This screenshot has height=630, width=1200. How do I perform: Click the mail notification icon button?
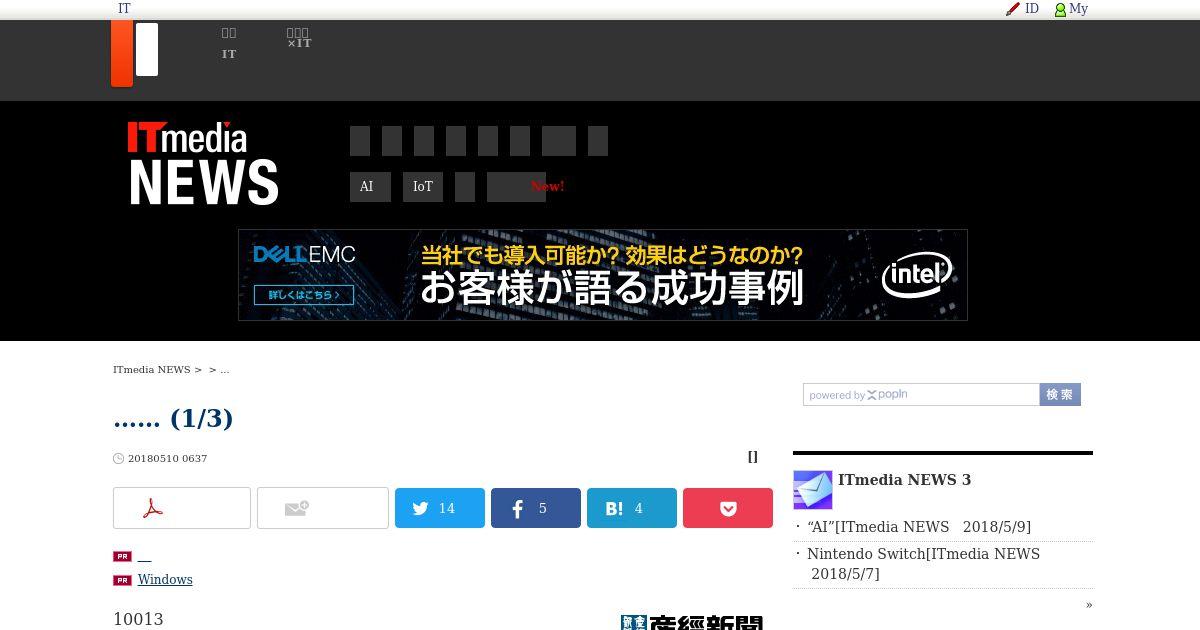(x=323, y=508)
